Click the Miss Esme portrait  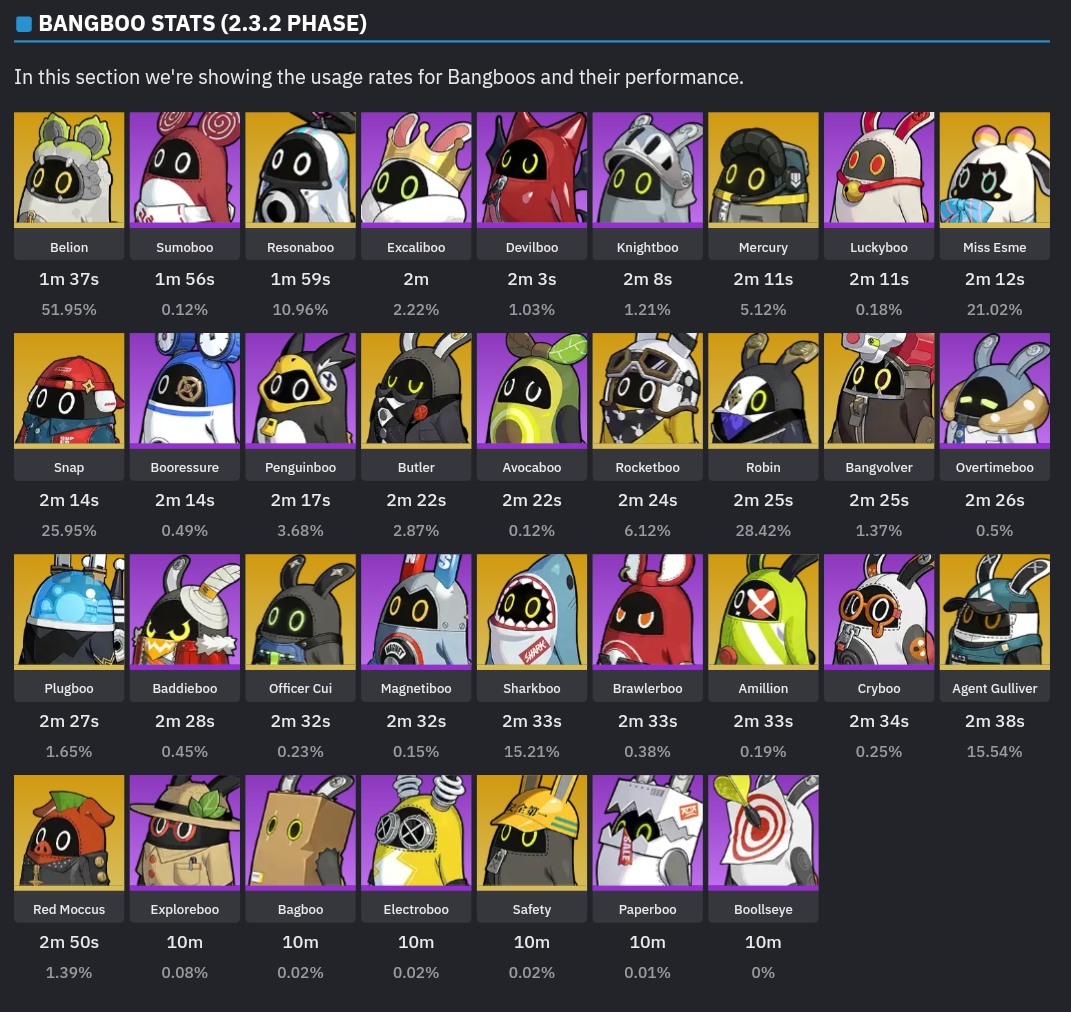(x=994, y=170)
